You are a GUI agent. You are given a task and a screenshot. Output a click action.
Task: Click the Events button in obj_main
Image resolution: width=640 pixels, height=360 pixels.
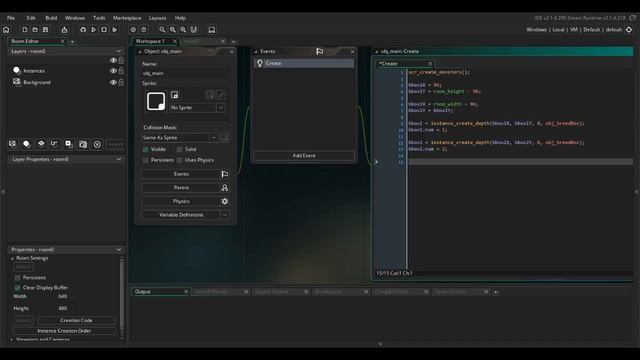[x=181, y=174]
